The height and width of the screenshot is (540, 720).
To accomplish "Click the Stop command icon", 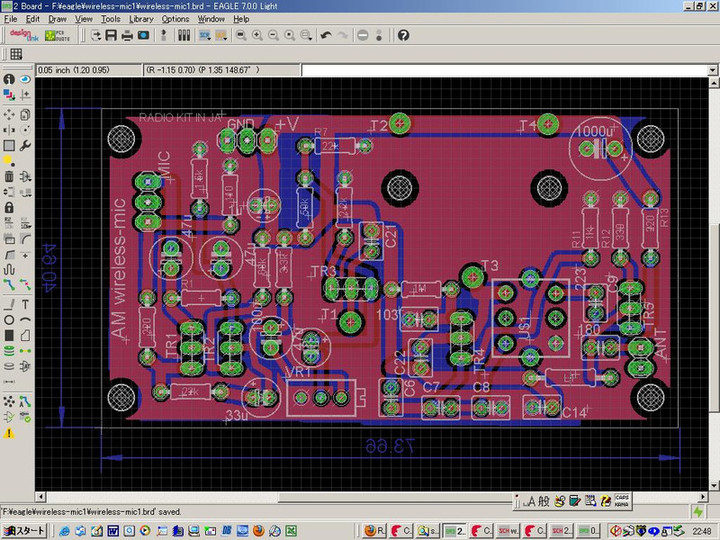I will pos(362,35).
